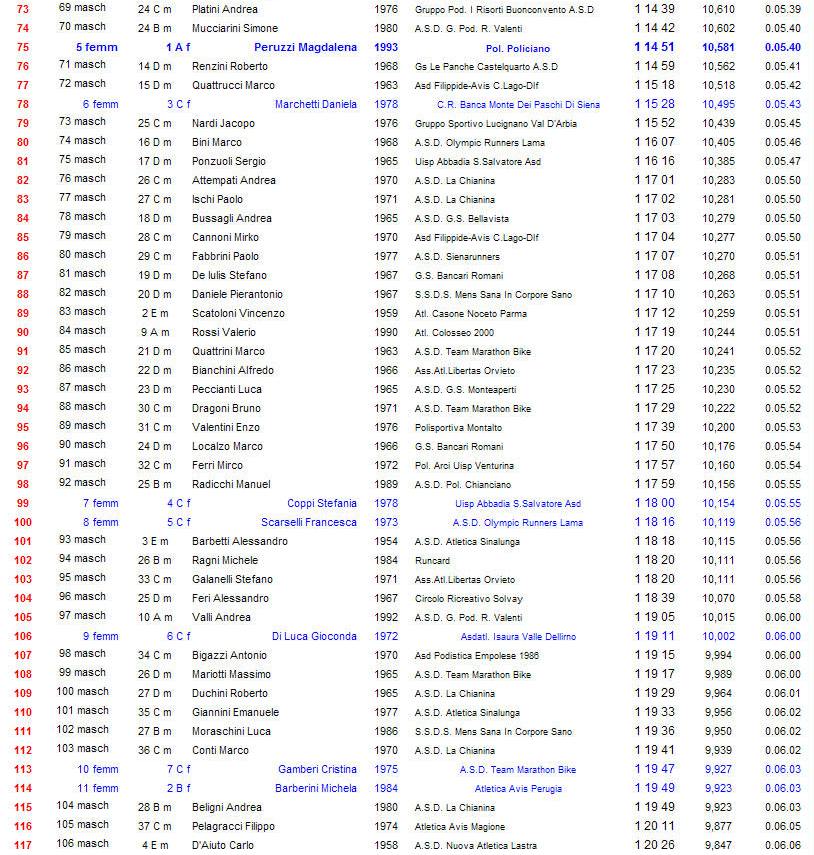Click the finish time 1 20 26
This screenshot has height=855, width=814.
(654, 845)
